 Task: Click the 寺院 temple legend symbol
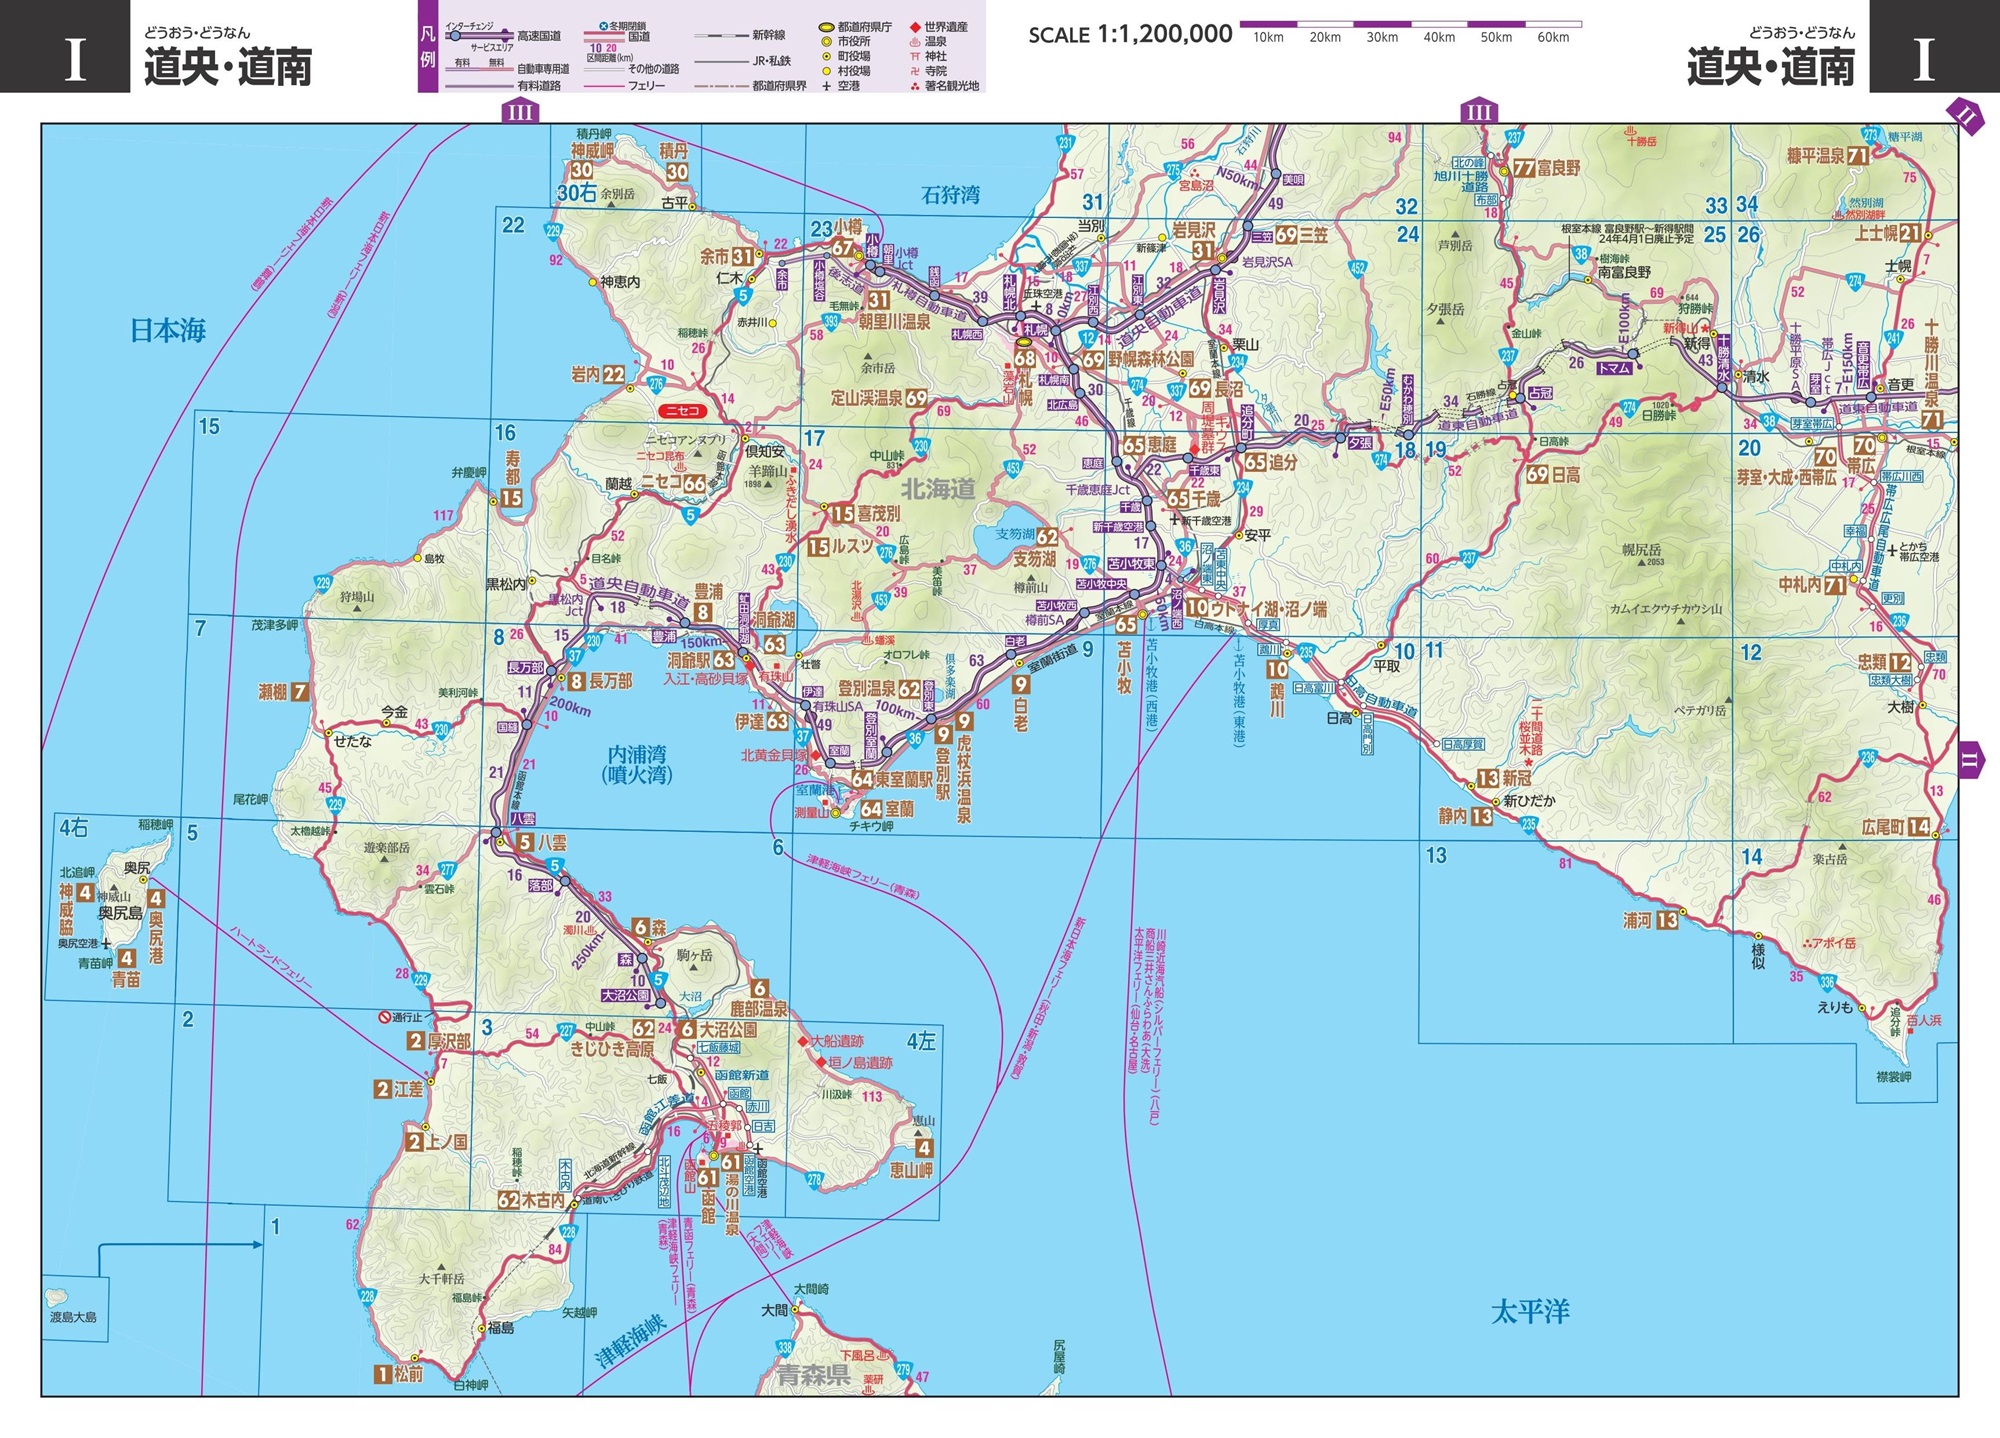(915, 71)
